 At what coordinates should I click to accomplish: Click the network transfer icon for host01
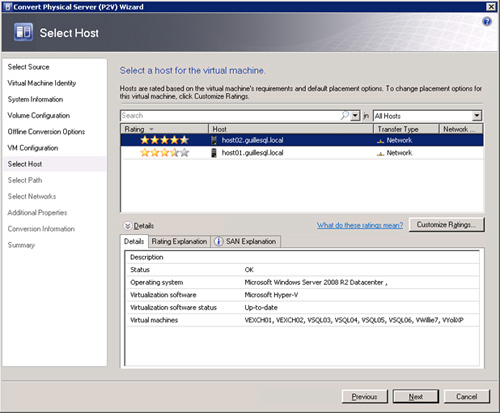pos(380,153)
